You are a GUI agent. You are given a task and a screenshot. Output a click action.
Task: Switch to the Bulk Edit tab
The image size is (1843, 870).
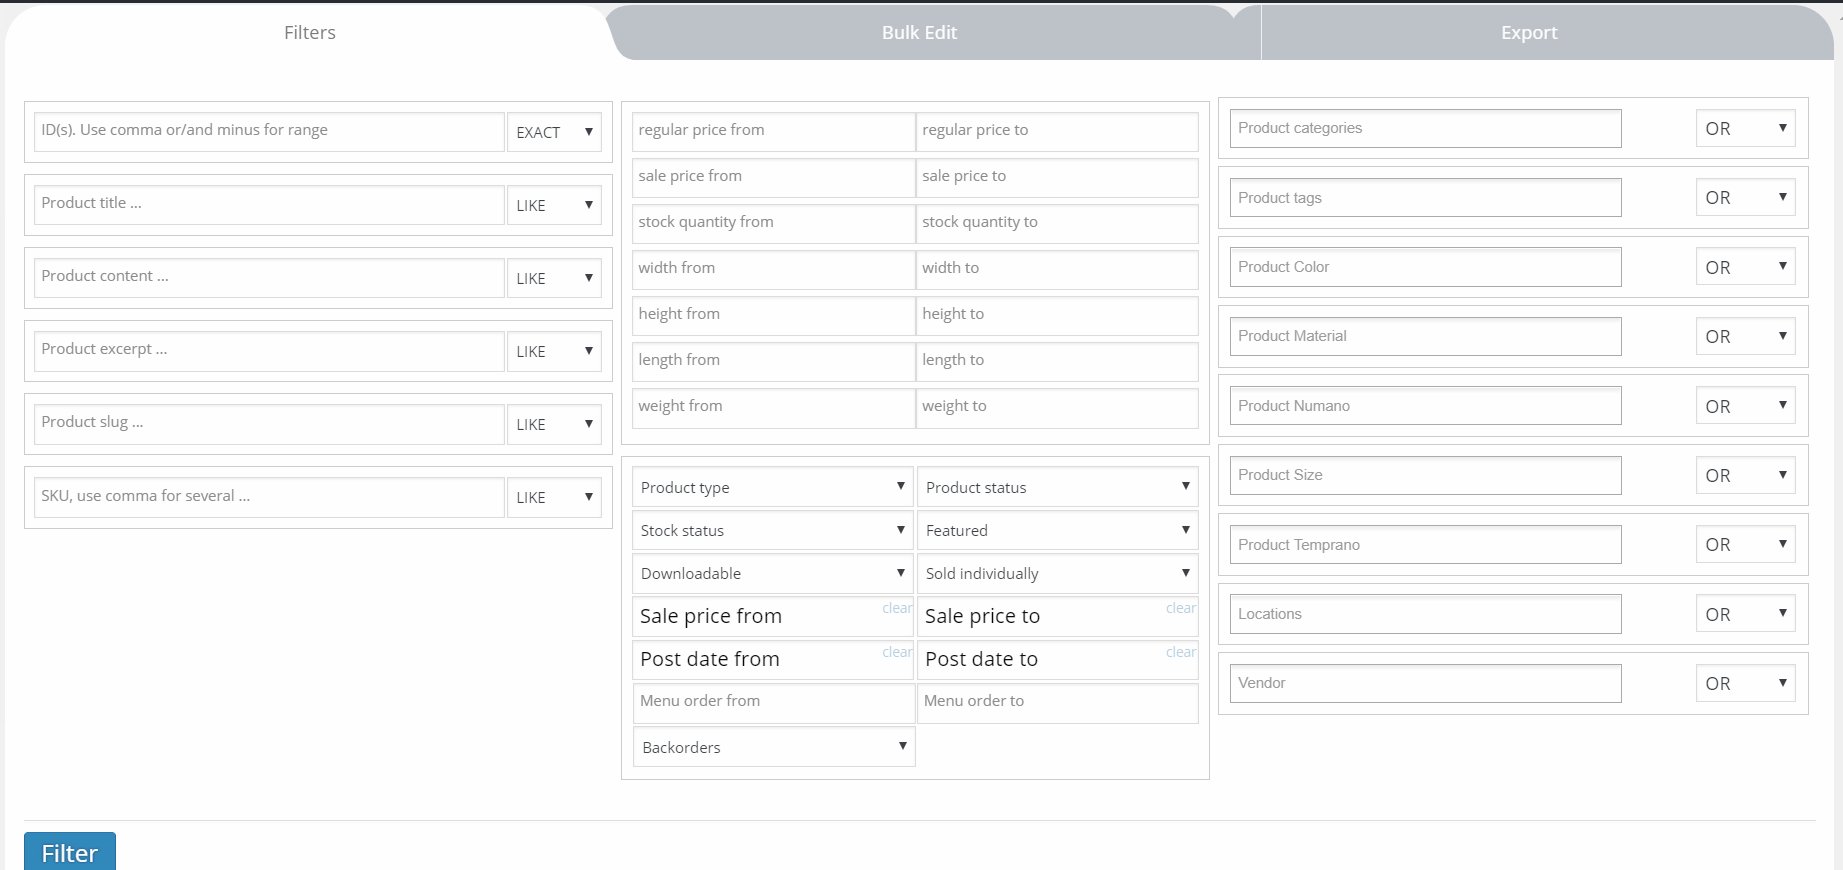coord(919,33)
